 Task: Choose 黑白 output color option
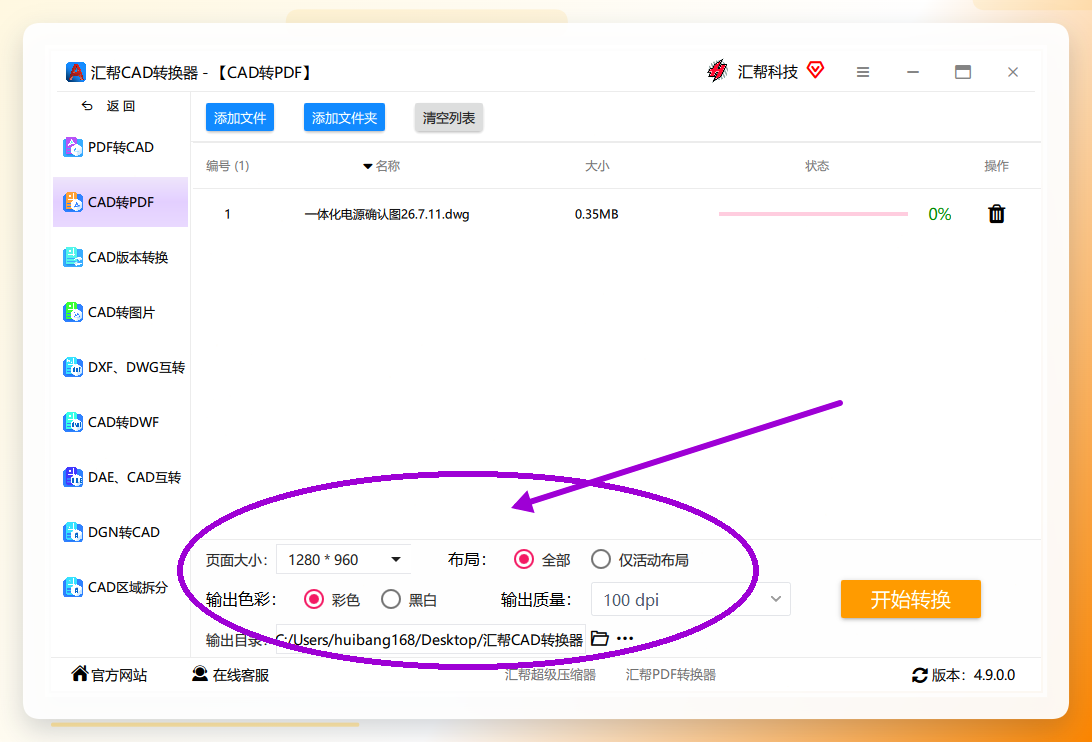point(391,599)
